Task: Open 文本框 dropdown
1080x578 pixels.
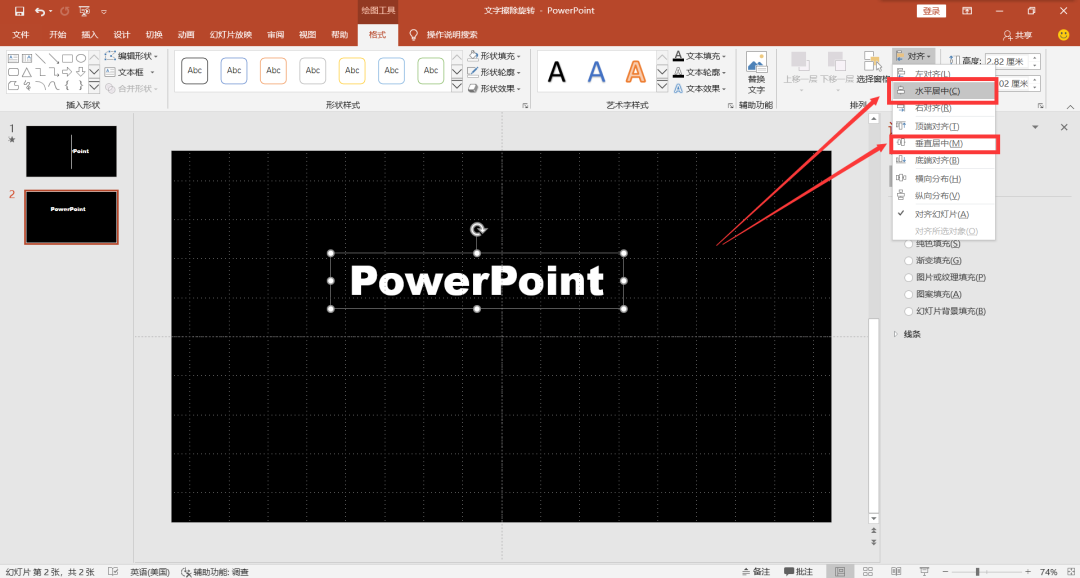Action: [x=130, y=72]
